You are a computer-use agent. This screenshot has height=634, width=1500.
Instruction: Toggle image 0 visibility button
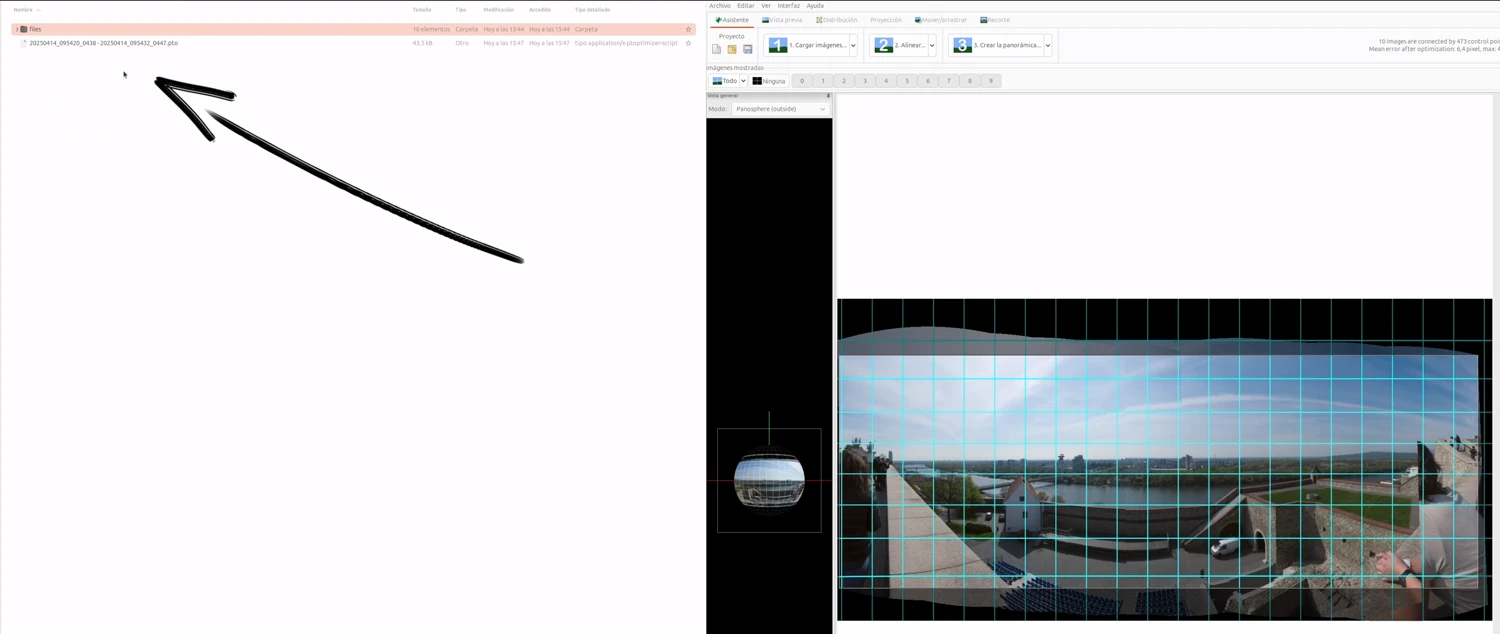tap(802, 81)
